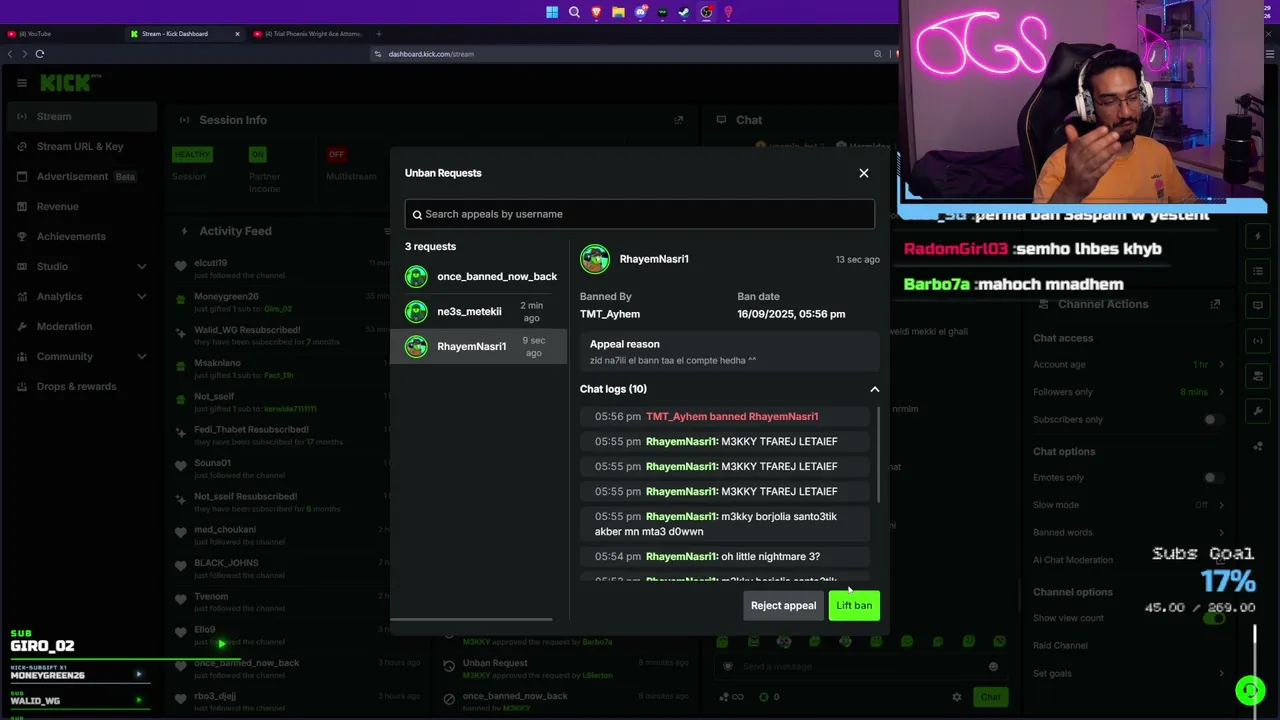
Task: Select once_banned_now_back unban request
Action: (481, 276)
